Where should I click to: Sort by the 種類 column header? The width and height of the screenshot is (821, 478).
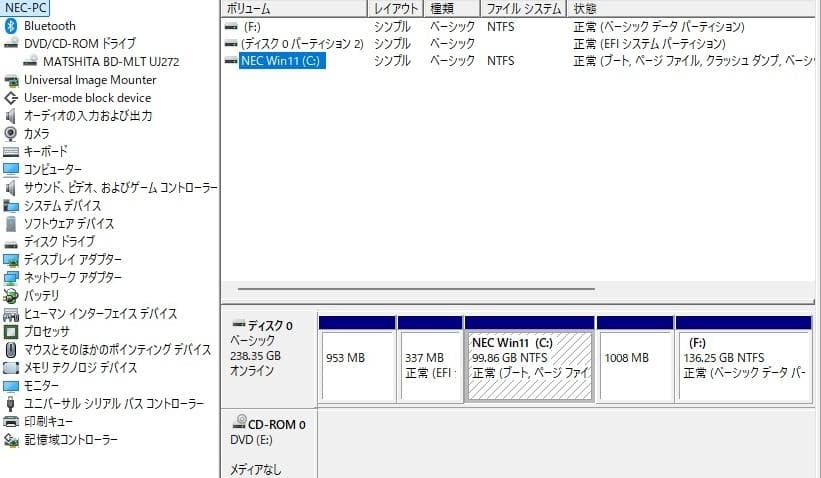[x=452, y=8]
